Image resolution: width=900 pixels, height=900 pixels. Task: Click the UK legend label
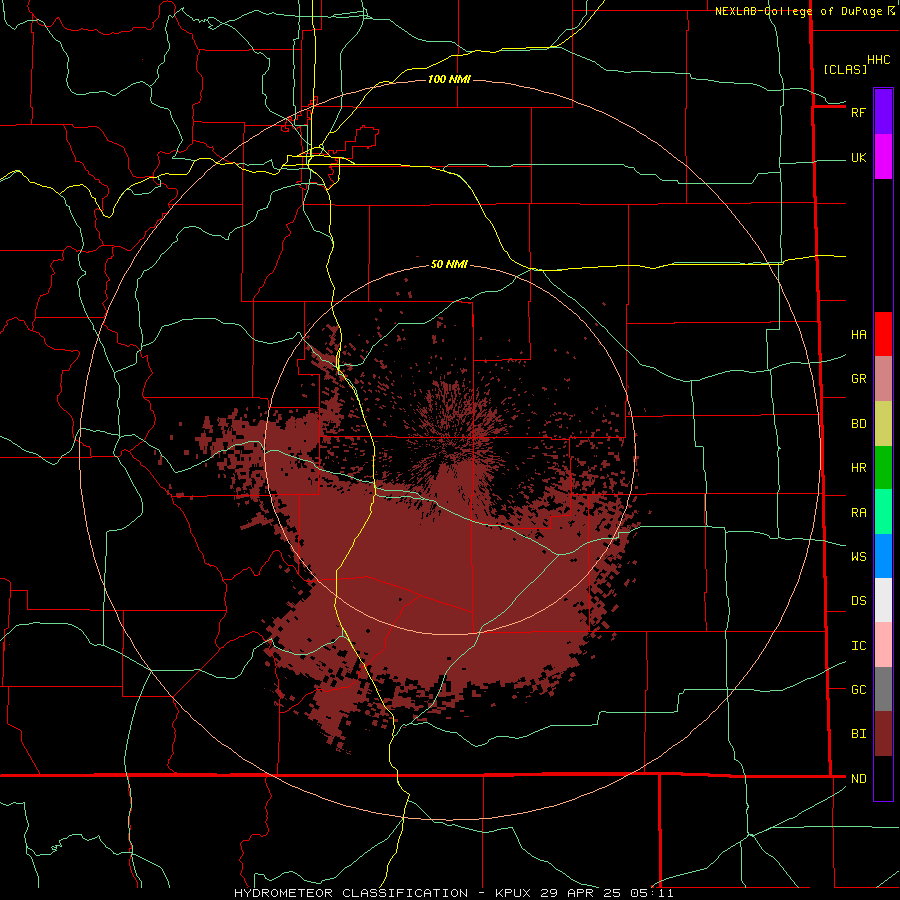coord(858,158)
